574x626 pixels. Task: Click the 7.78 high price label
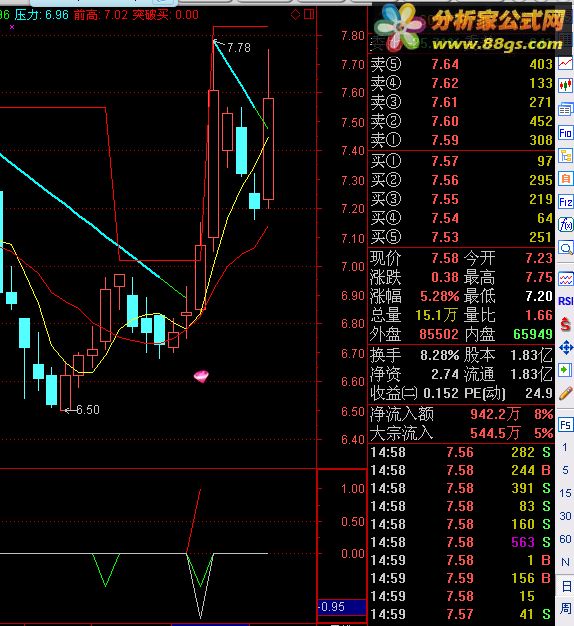click(x=239, y=48)
